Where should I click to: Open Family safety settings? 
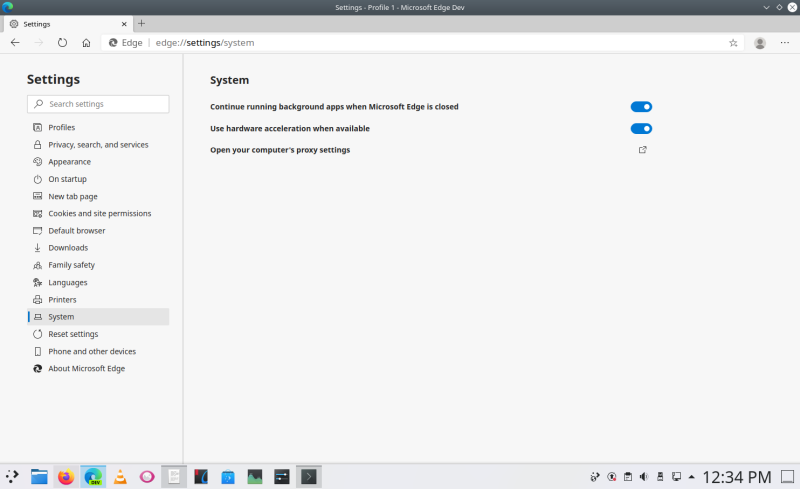pyautogui.click(x=98, y=265)
